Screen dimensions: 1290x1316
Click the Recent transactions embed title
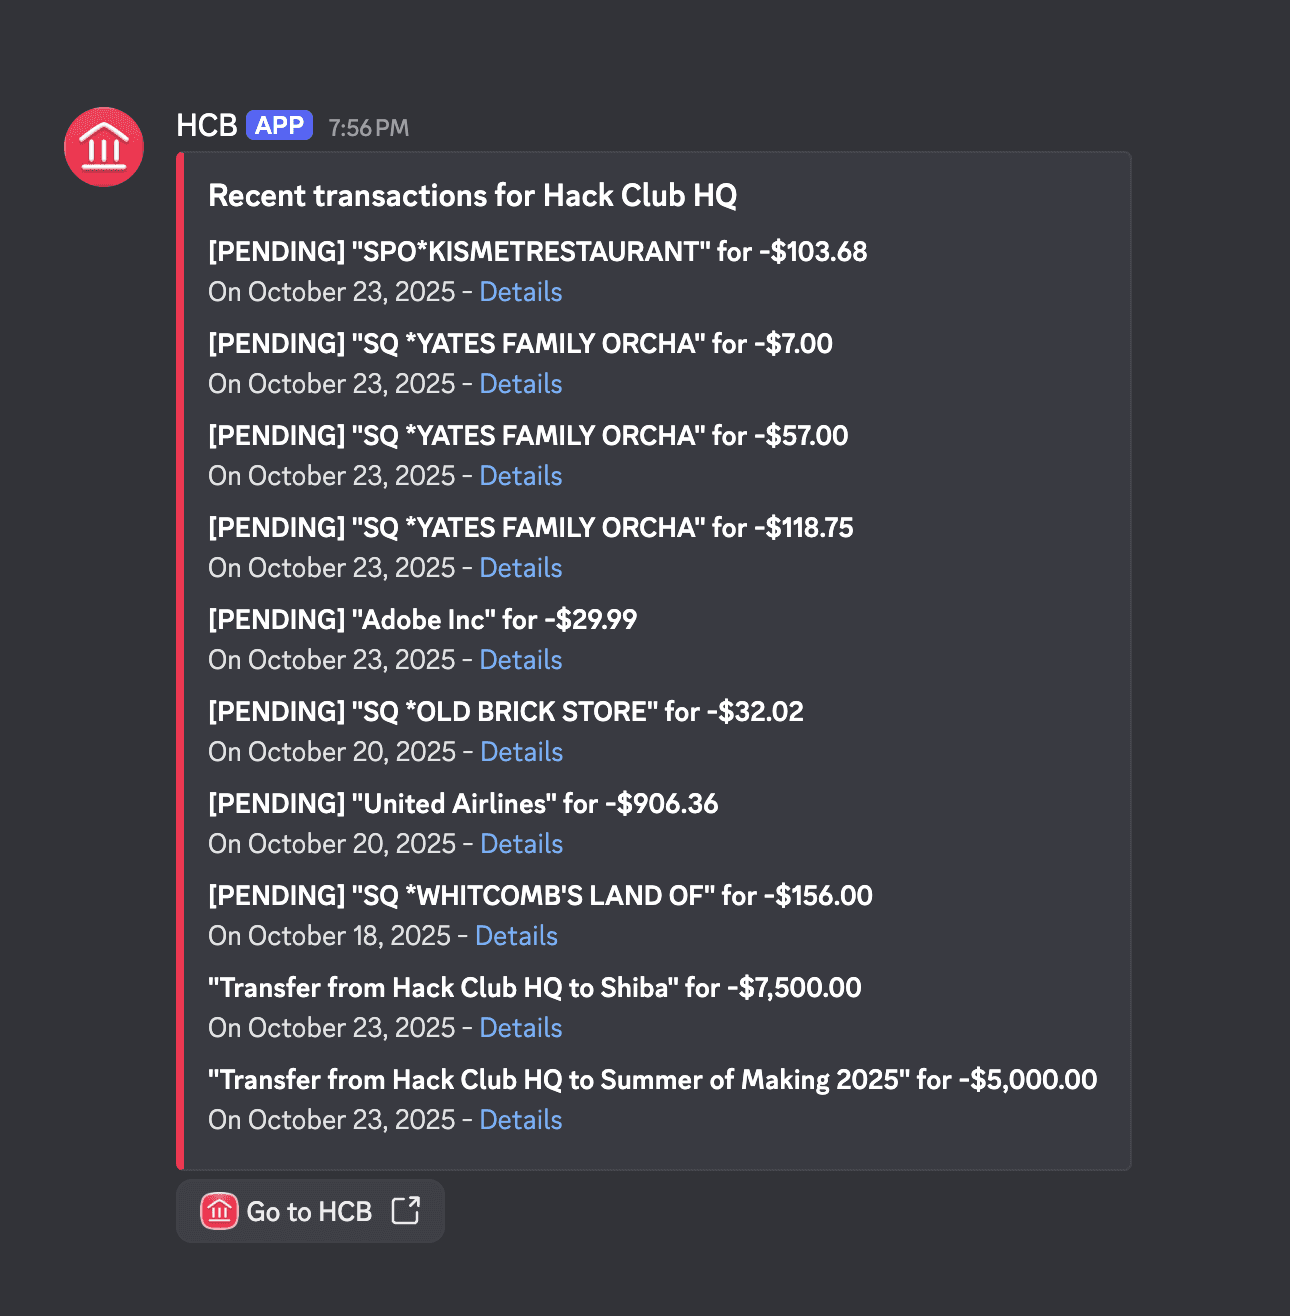point(472,196)
